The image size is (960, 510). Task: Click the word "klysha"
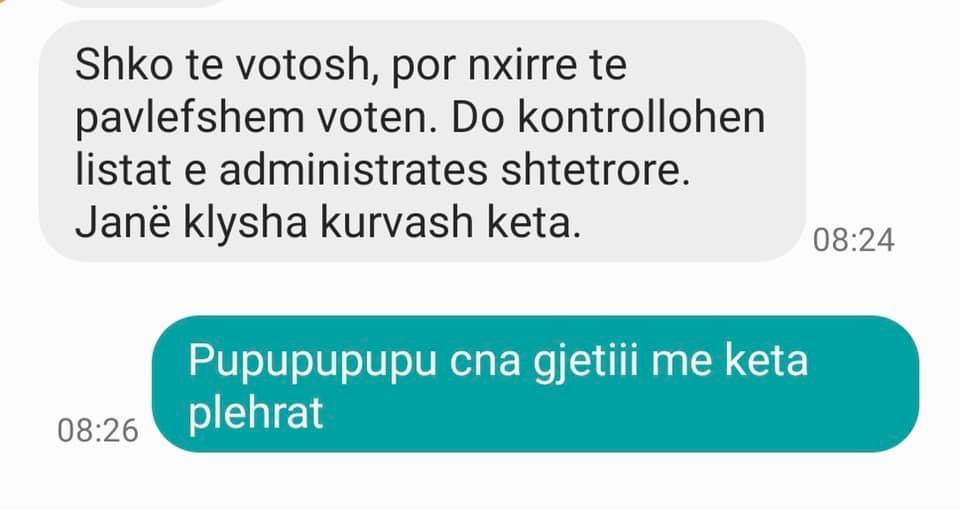coord(245,223)
